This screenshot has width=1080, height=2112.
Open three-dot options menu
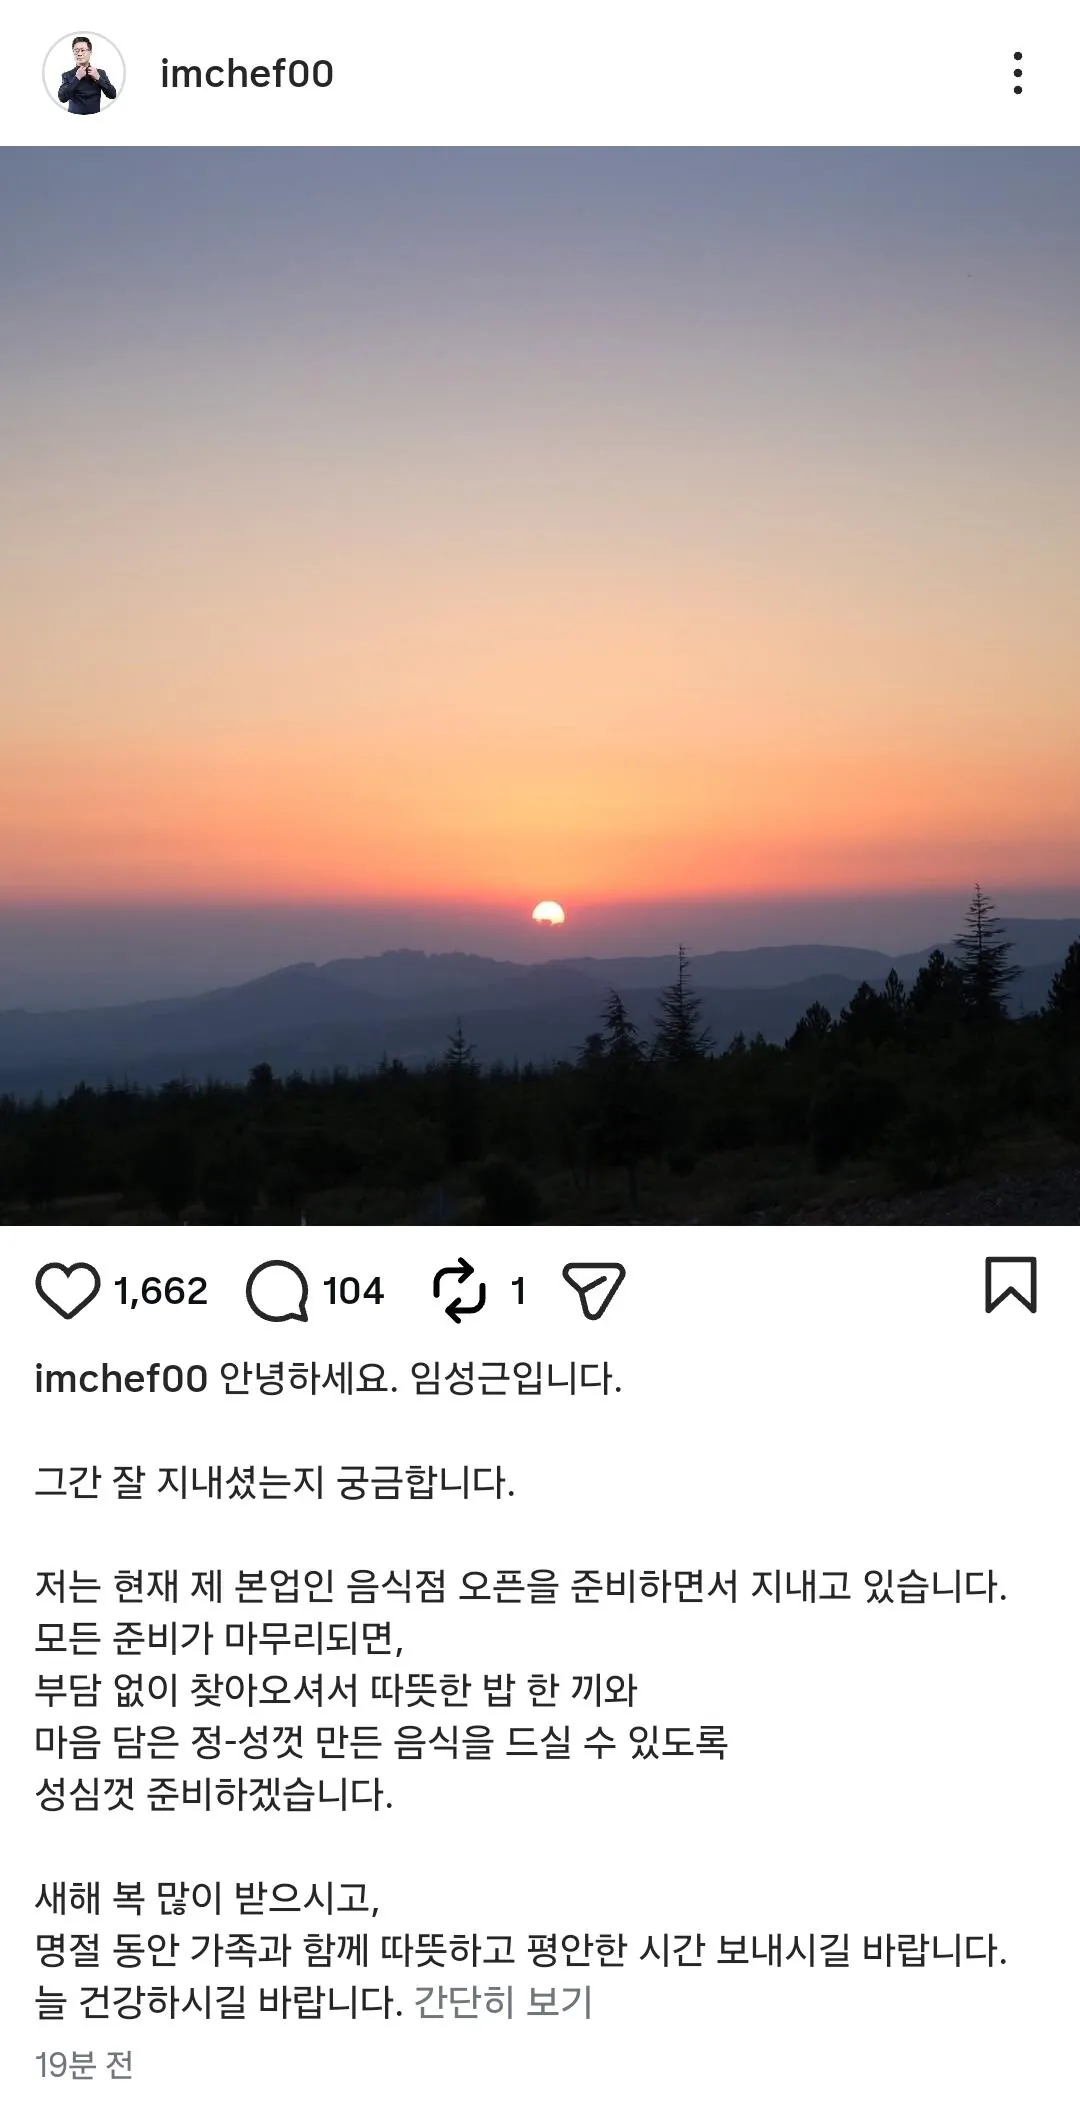point(1018,73)
